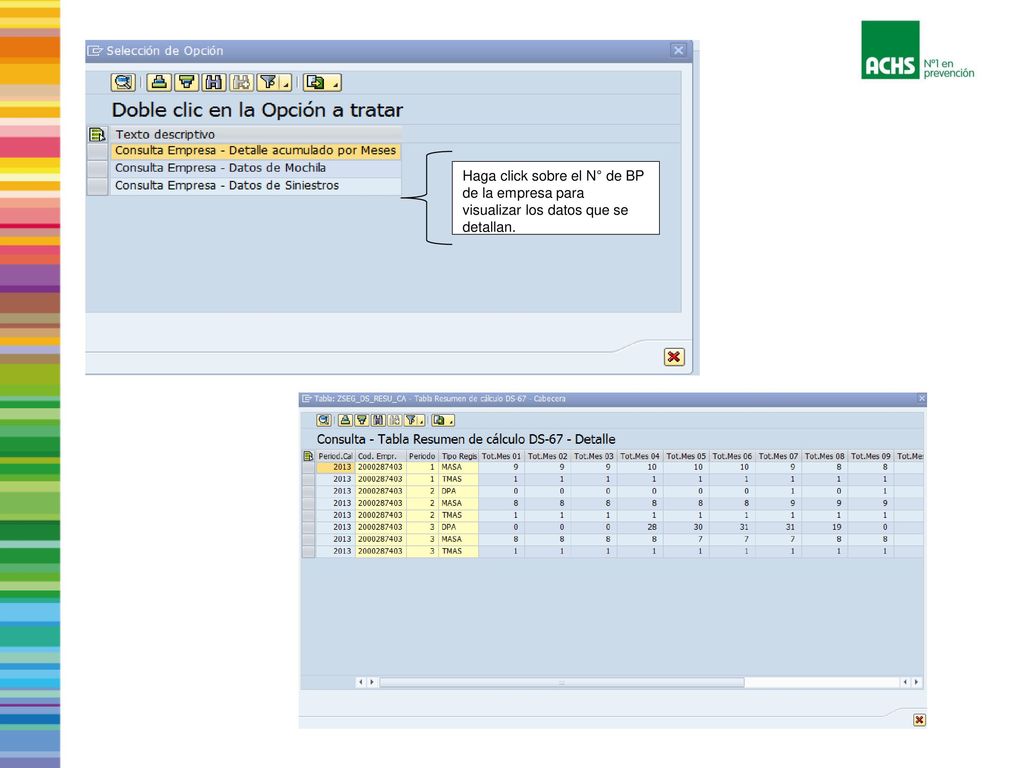Select 'Consulta Empresa - Detalle acumulado por Meses' row

pyautogui.click(x=255, y=151)
